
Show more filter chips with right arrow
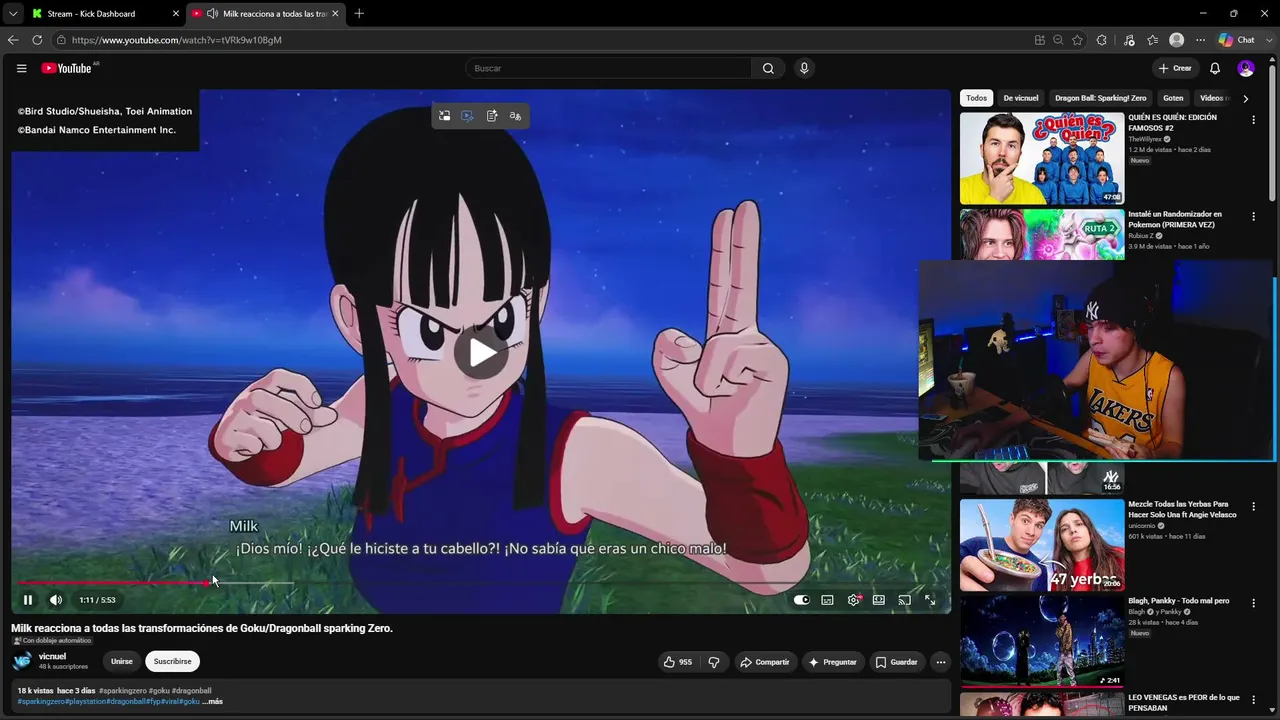(1245, 98)
